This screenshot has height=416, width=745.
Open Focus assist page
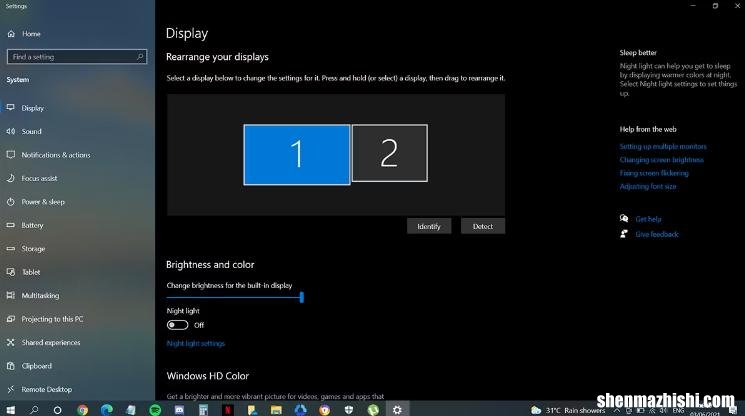click(x=39, y=178)
